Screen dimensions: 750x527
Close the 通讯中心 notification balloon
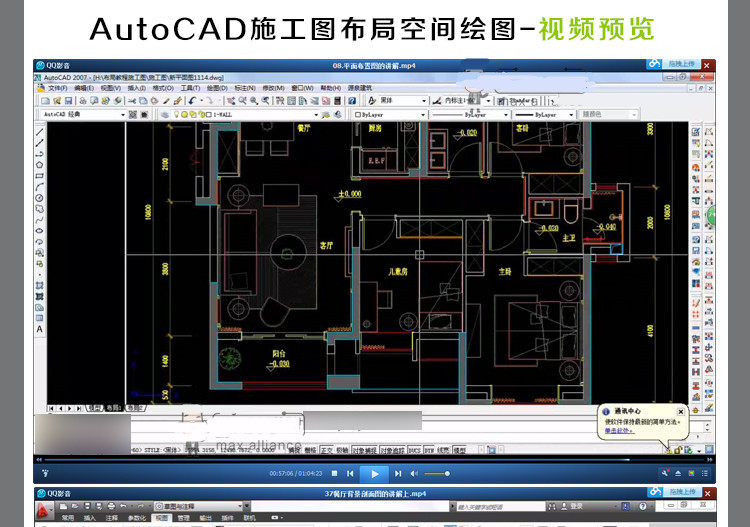681,411
